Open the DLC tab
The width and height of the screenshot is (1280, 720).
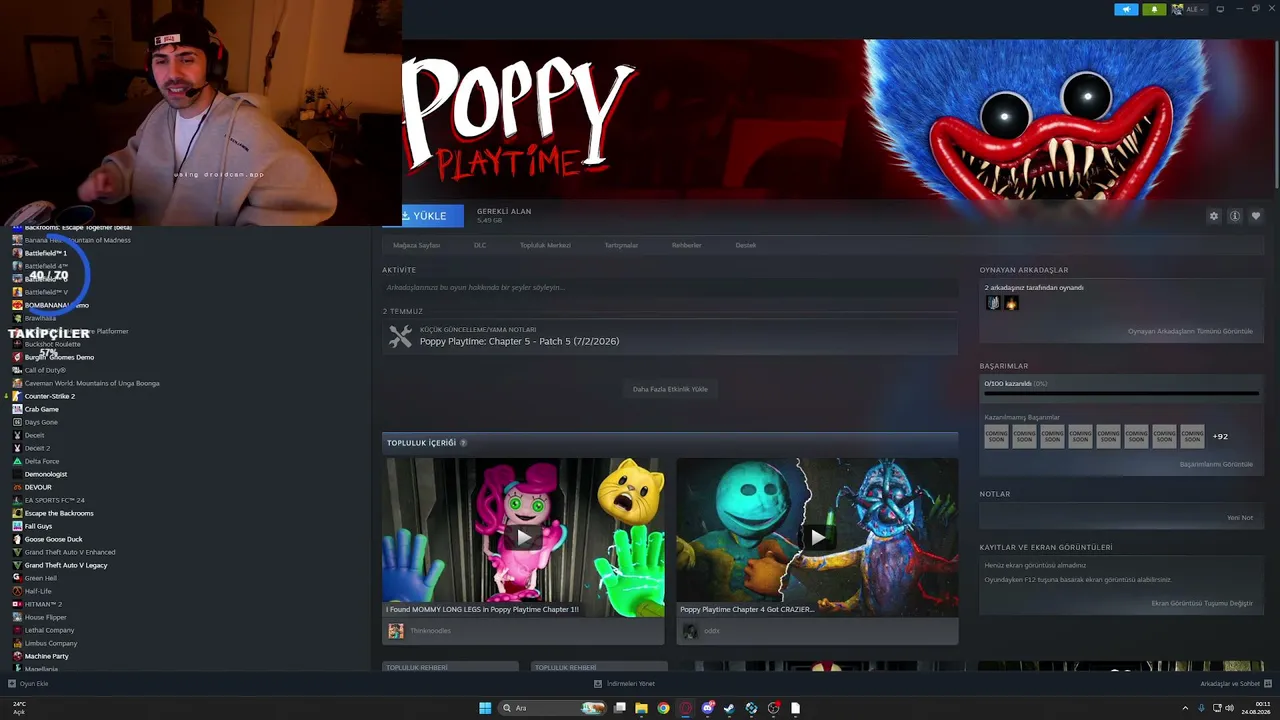click(x=480, y=245)
